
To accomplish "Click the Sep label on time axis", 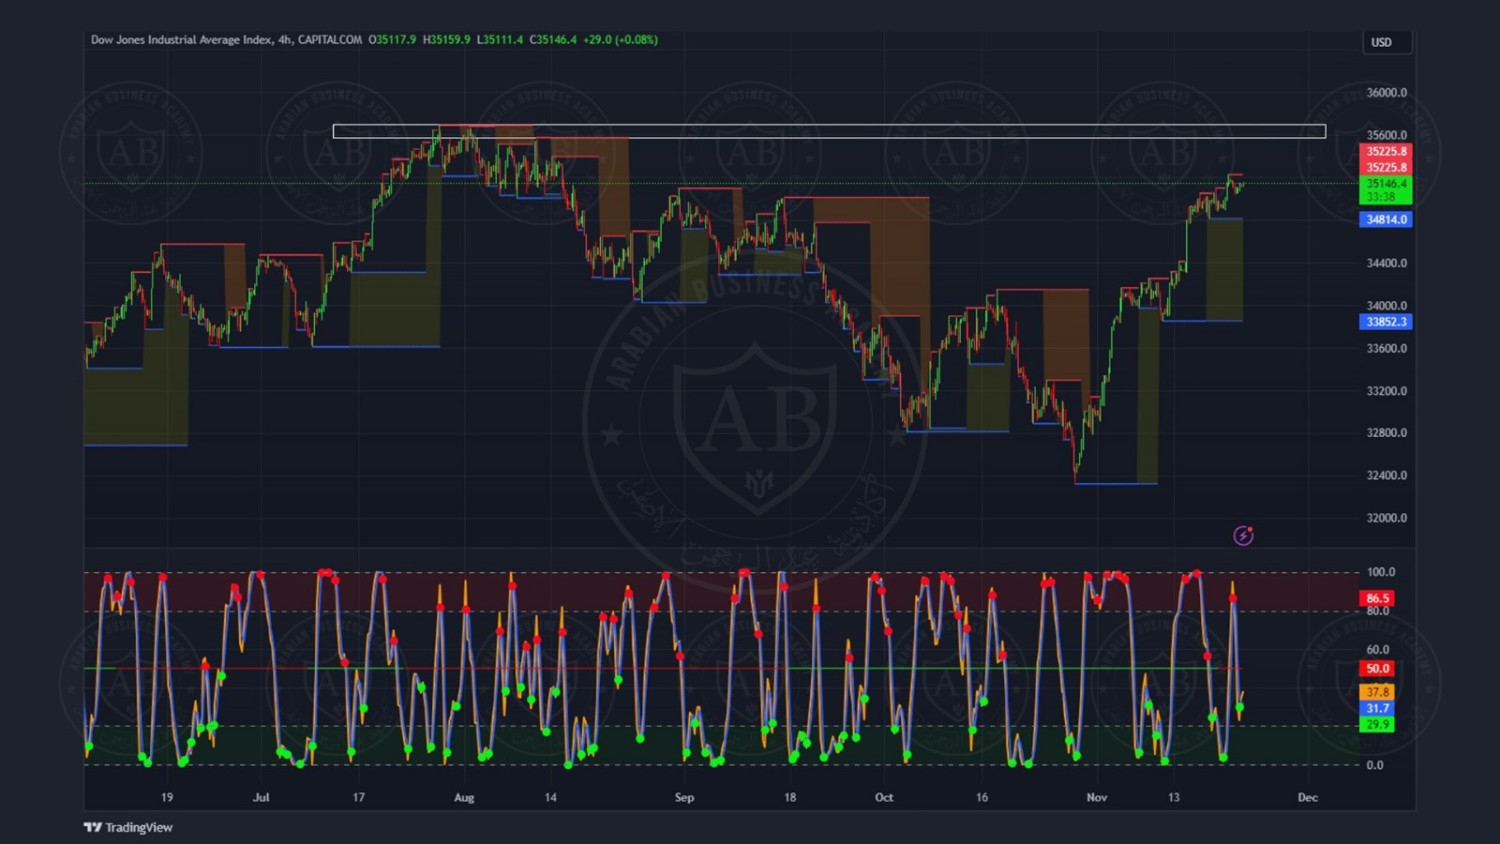I will point(684,797).
